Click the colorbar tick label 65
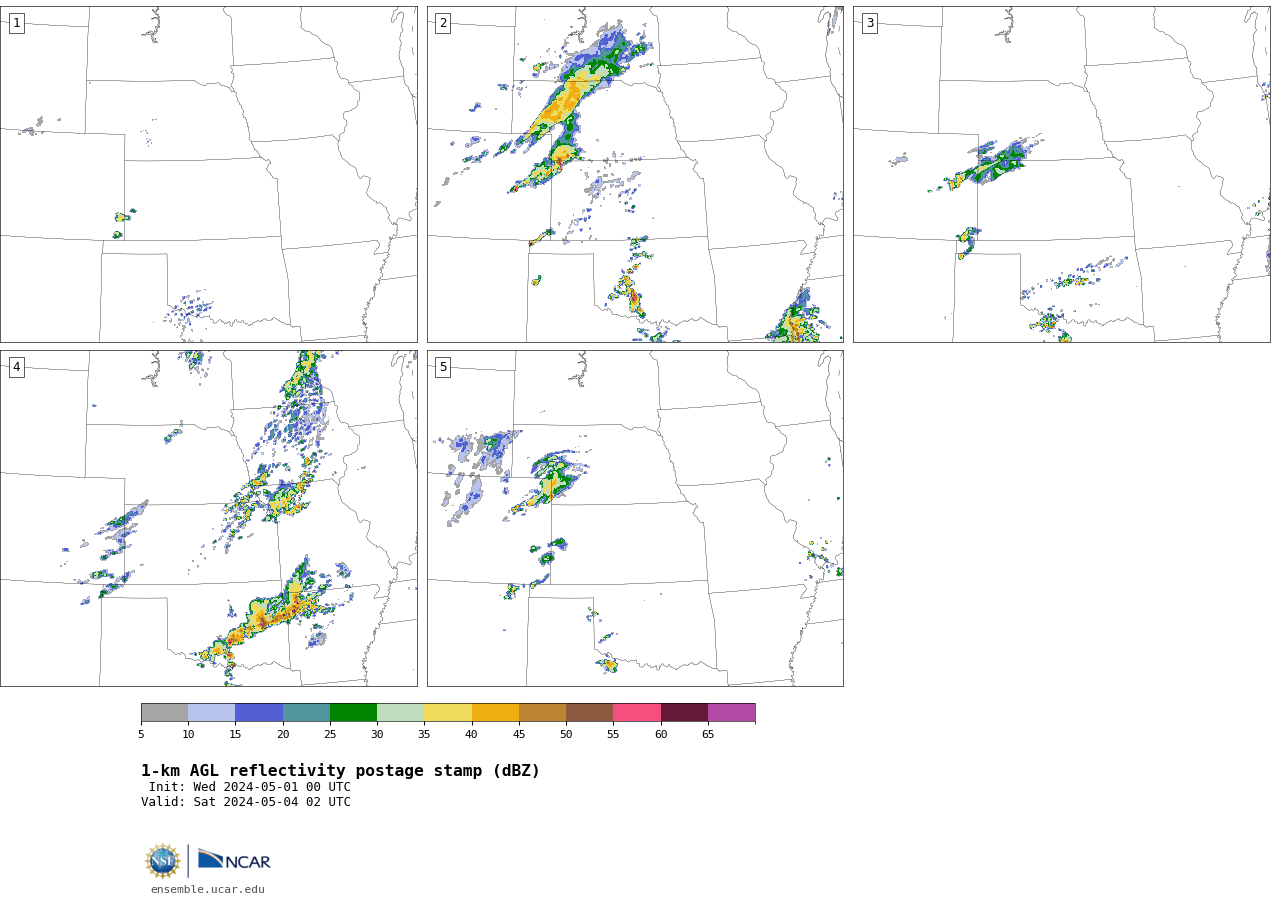Image resolution: width=1280 pixels, height=901 pixels. point(708,735)
